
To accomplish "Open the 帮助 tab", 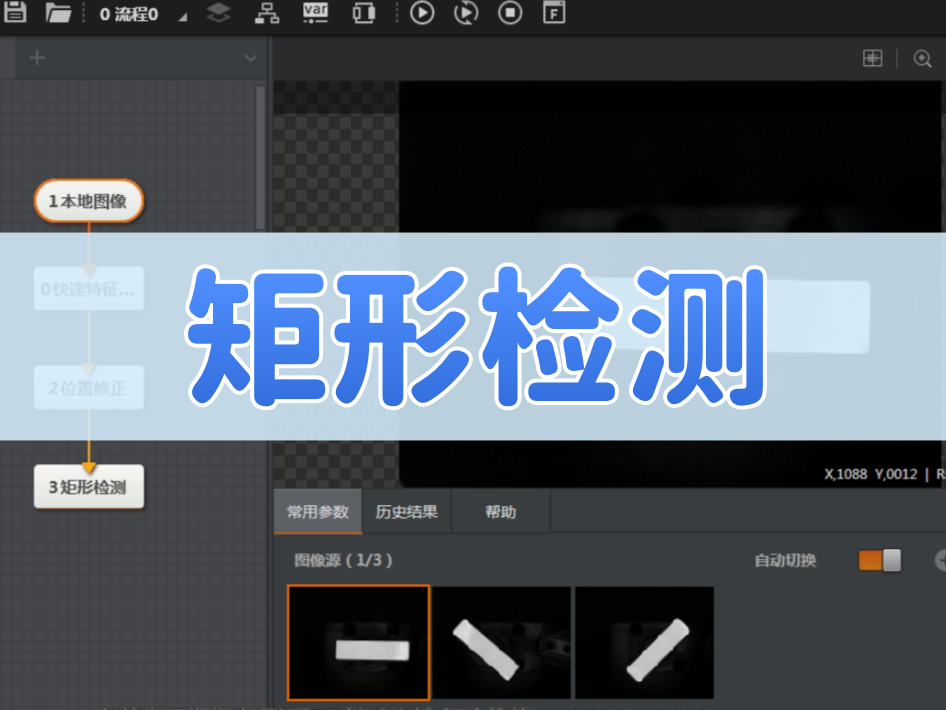I will (501, 512).
